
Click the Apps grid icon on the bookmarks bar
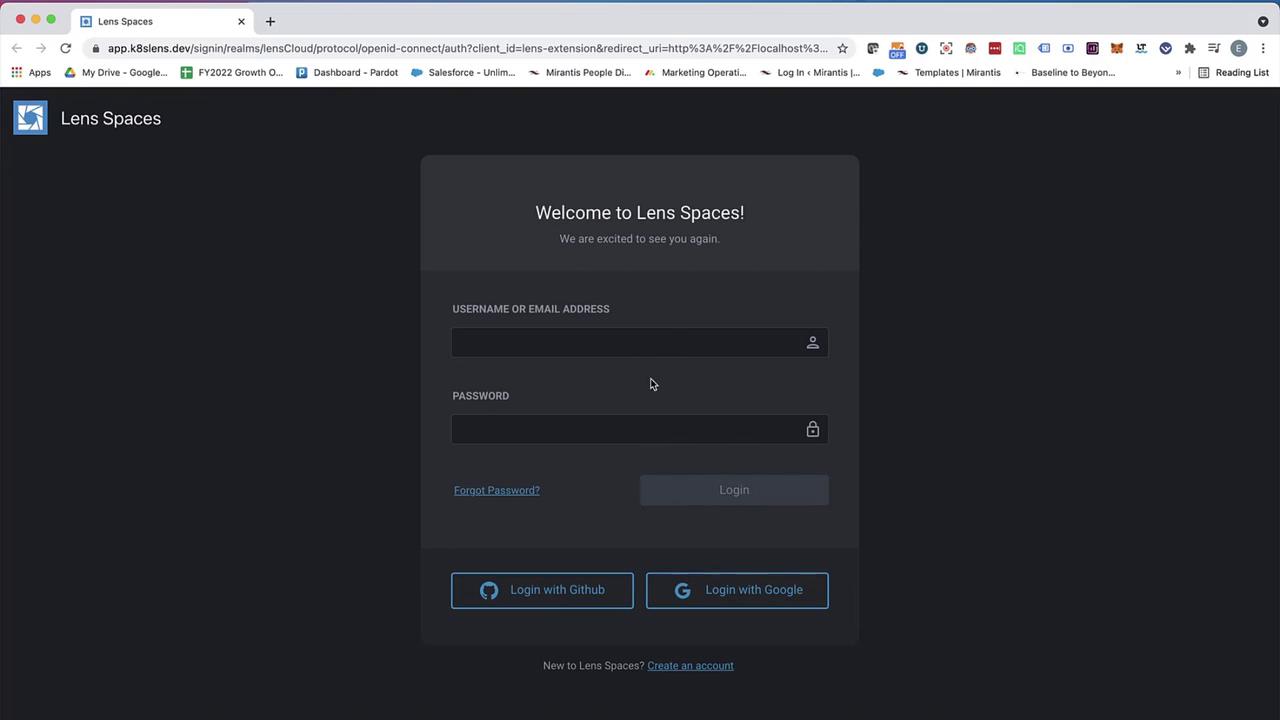pyautogui.click(x=17, y=72)
